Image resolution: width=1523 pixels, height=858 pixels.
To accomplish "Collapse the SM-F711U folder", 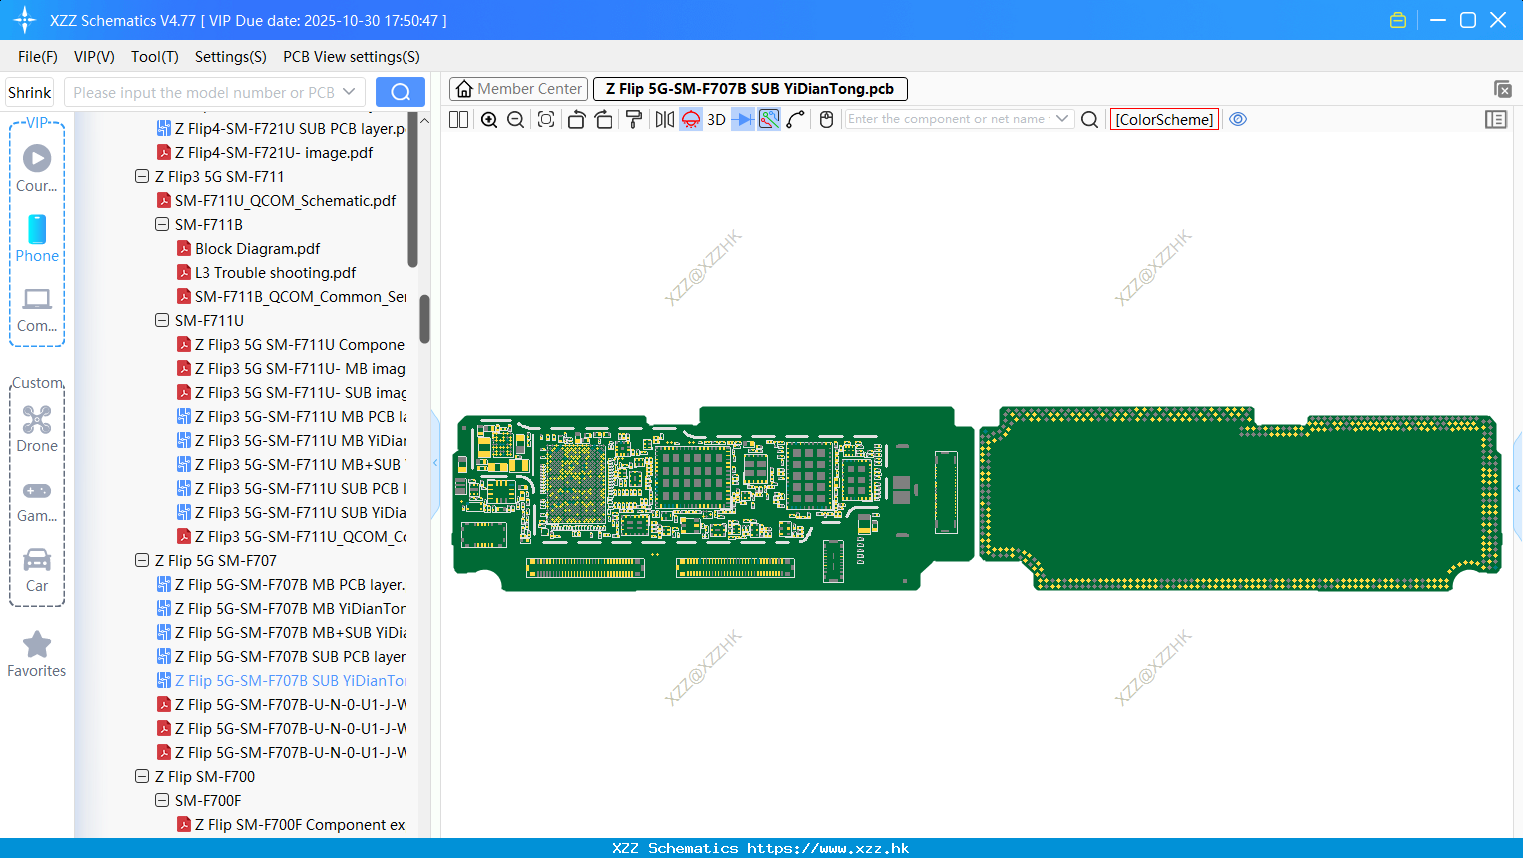I will click(x=161, y=320).
